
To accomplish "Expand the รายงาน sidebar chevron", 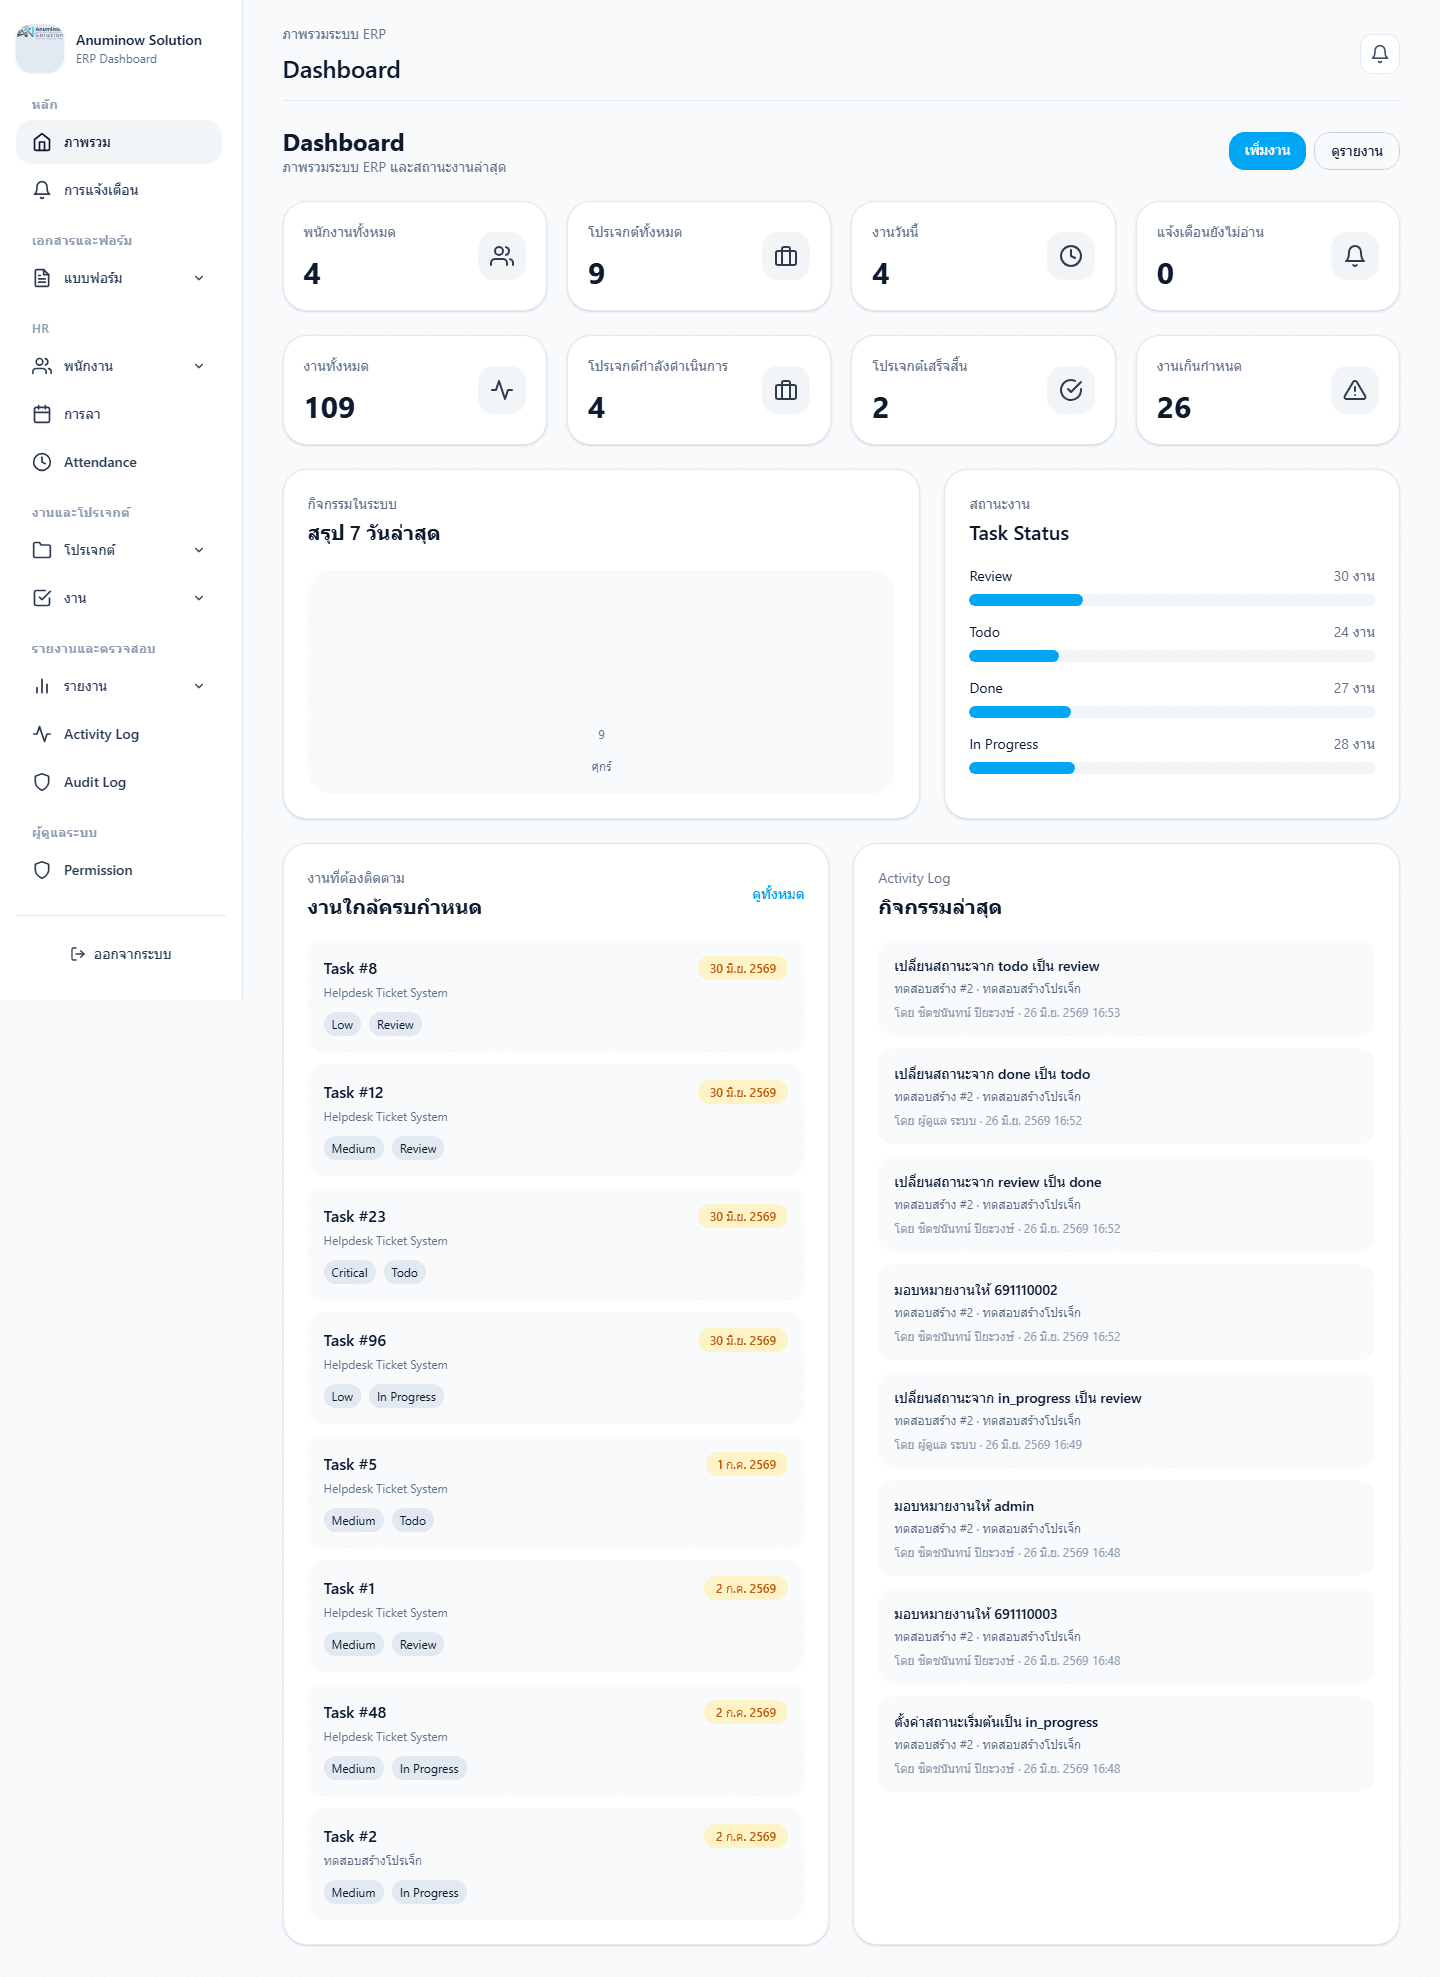I will coord(199,686).
